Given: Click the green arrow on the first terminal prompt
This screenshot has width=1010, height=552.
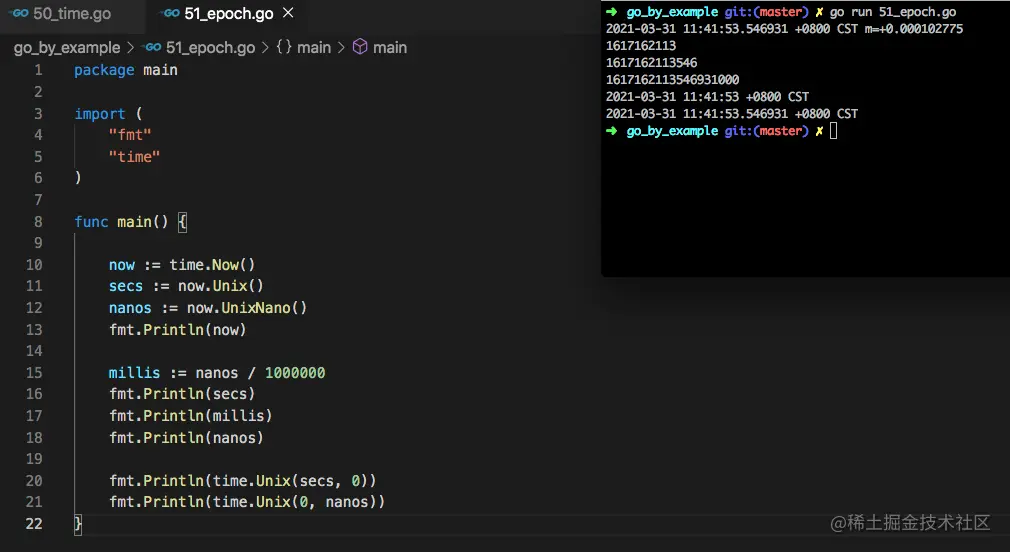Looking at the screenshot, I should [x=611, y=12].
